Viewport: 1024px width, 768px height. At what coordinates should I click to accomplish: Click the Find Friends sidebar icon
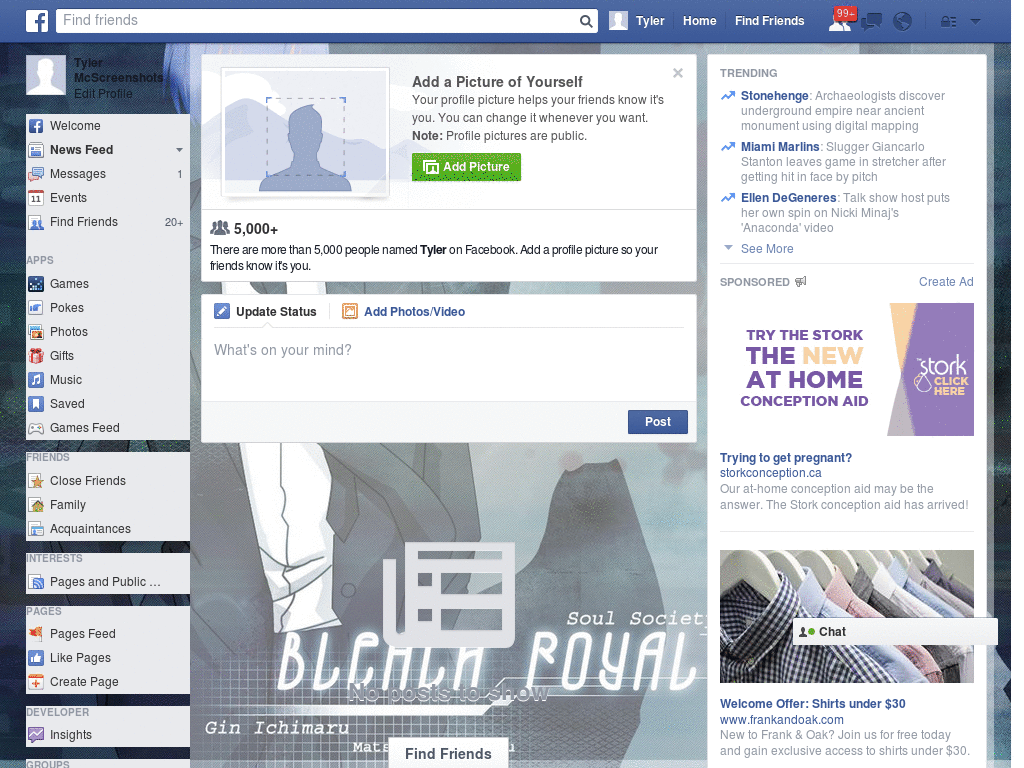tap(36, 222)
